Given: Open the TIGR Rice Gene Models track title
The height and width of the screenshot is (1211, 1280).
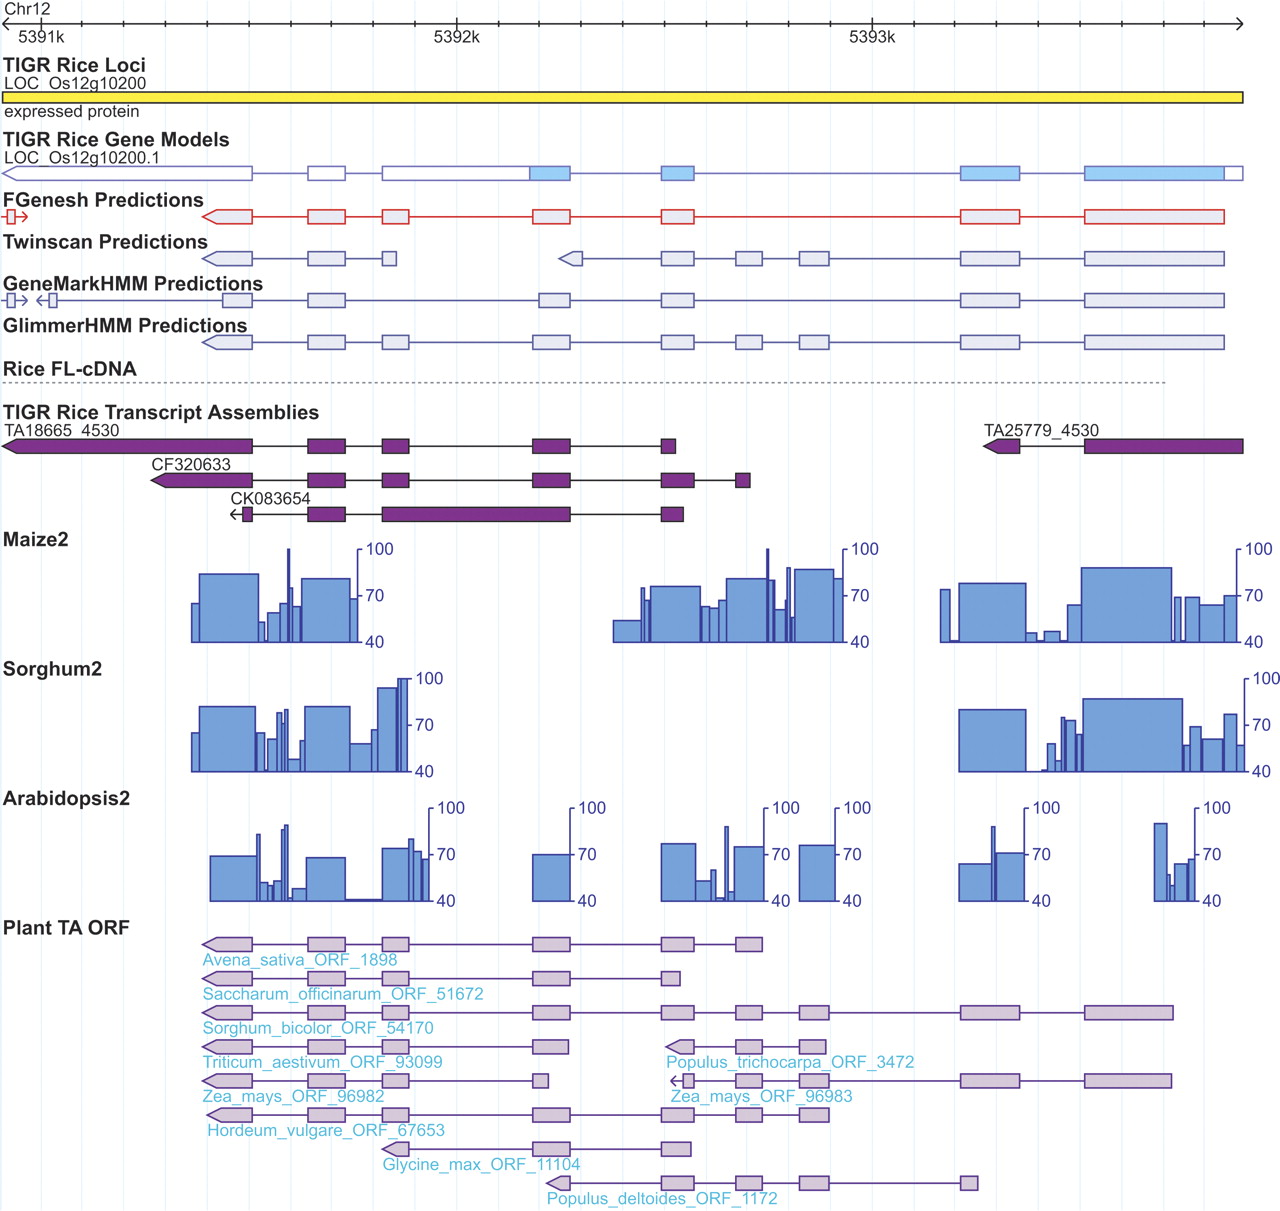Looking at the screenshot, I should [x=116, y=140].
